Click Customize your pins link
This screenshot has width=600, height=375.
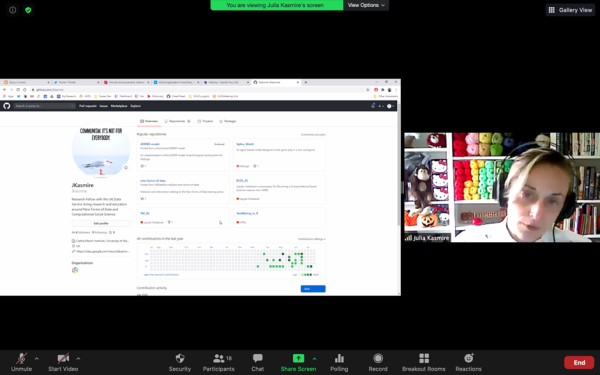pyautogui.click(x=313, y=135)
